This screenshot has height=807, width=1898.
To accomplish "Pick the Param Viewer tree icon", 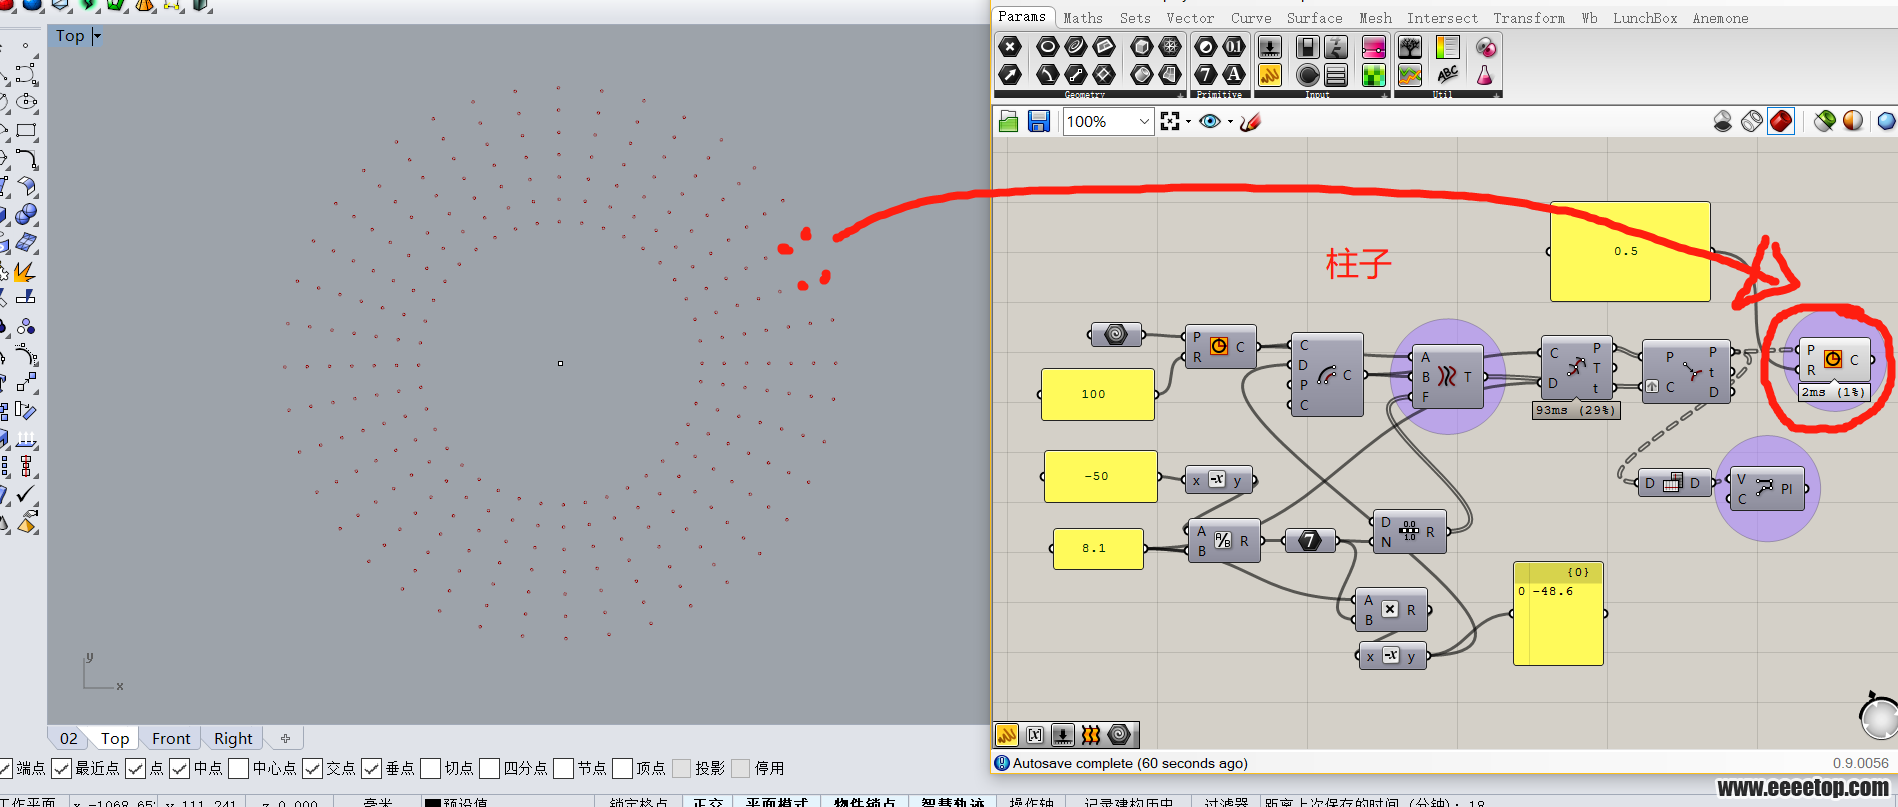I will click(x=1410, y=47).
